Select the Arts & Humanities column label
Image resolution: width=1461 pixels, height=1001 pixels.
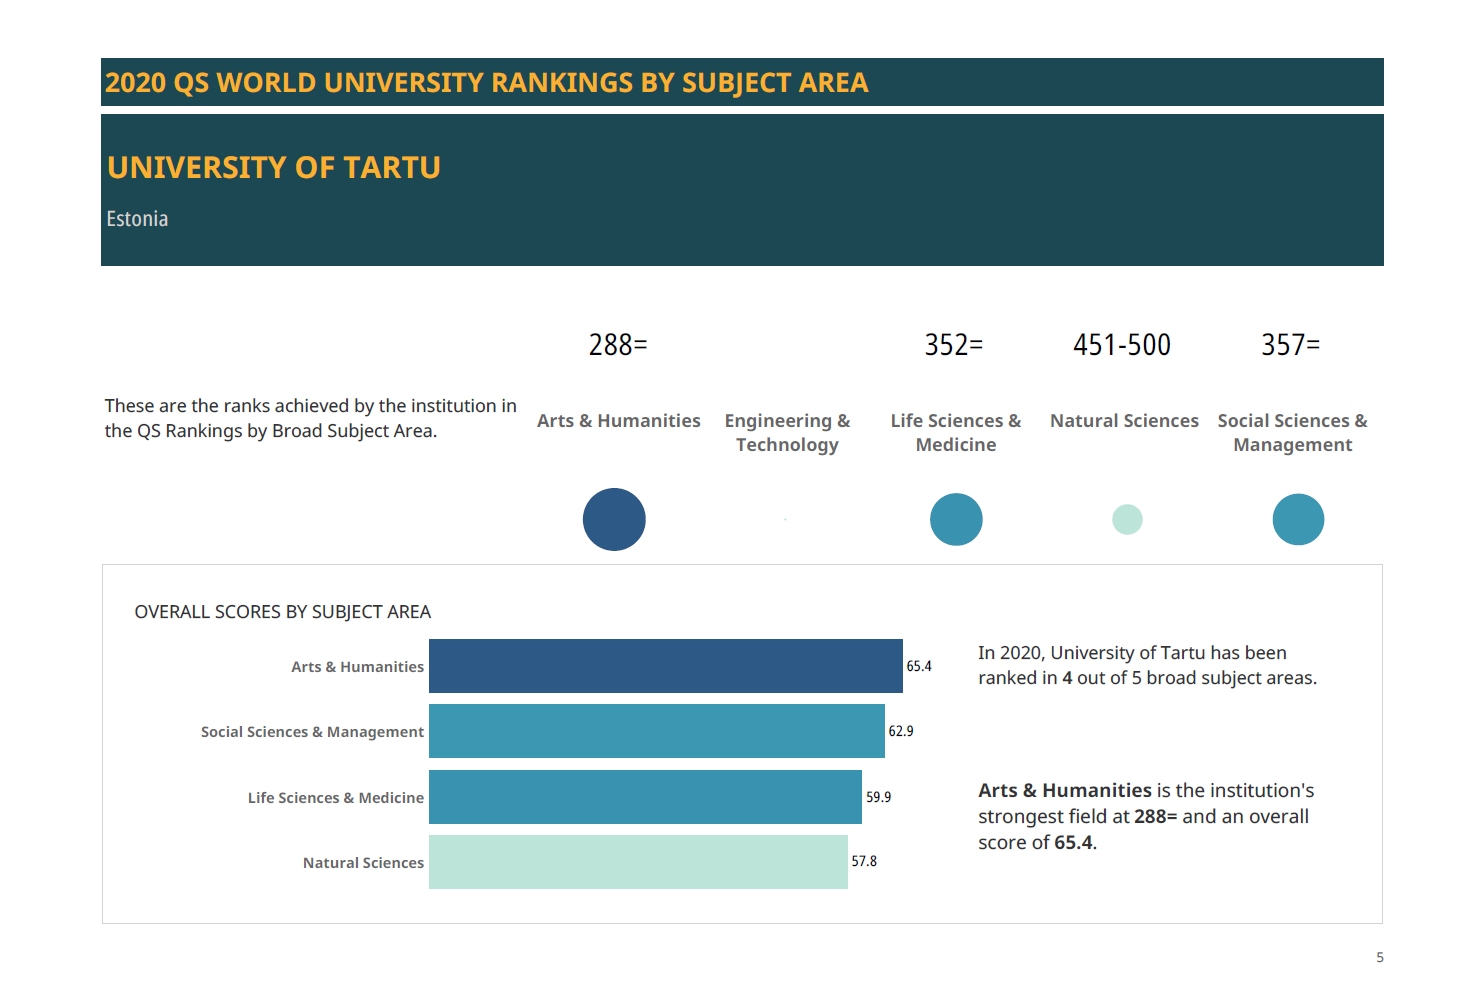(619, 421)
